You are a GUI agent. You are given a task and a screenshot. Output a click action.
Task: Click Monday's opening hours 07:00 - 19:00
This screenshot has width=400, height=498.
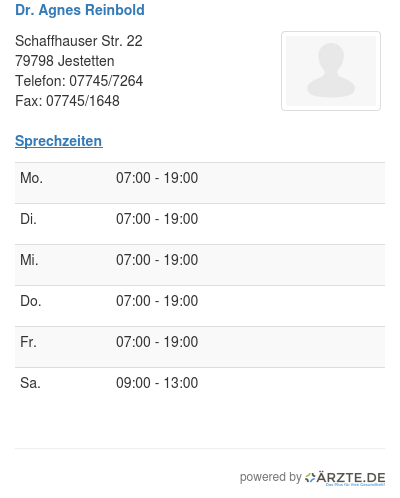[157, 178]
